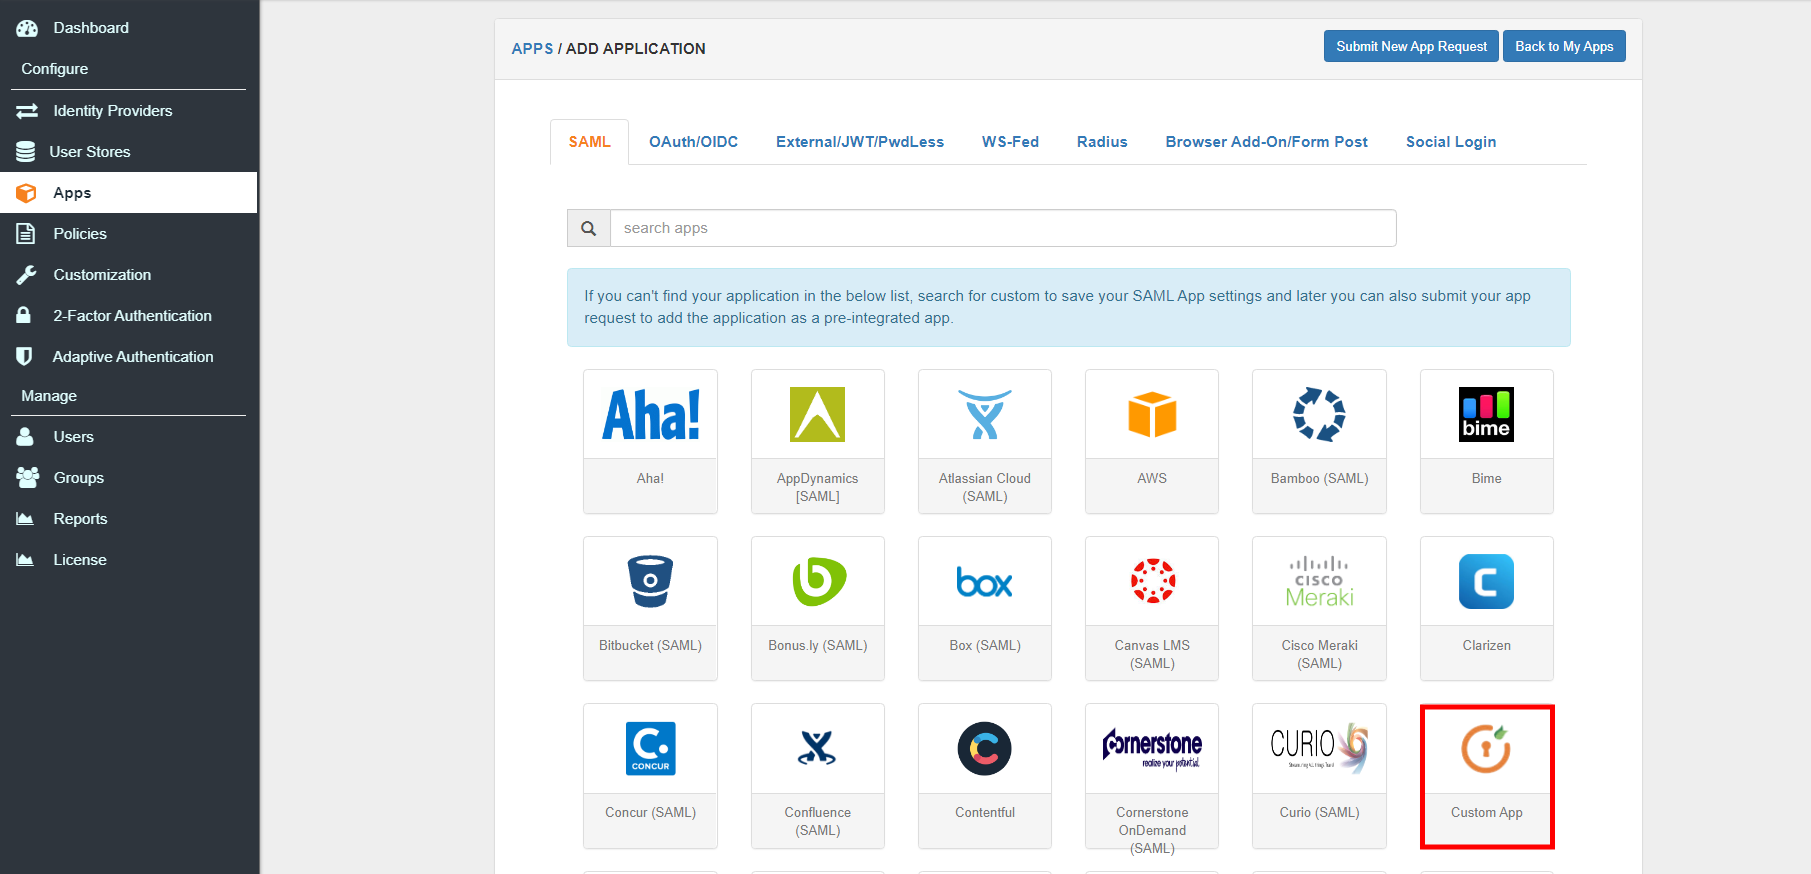
Task: Click the Policies document icon
Action: (x=26, y=234)
